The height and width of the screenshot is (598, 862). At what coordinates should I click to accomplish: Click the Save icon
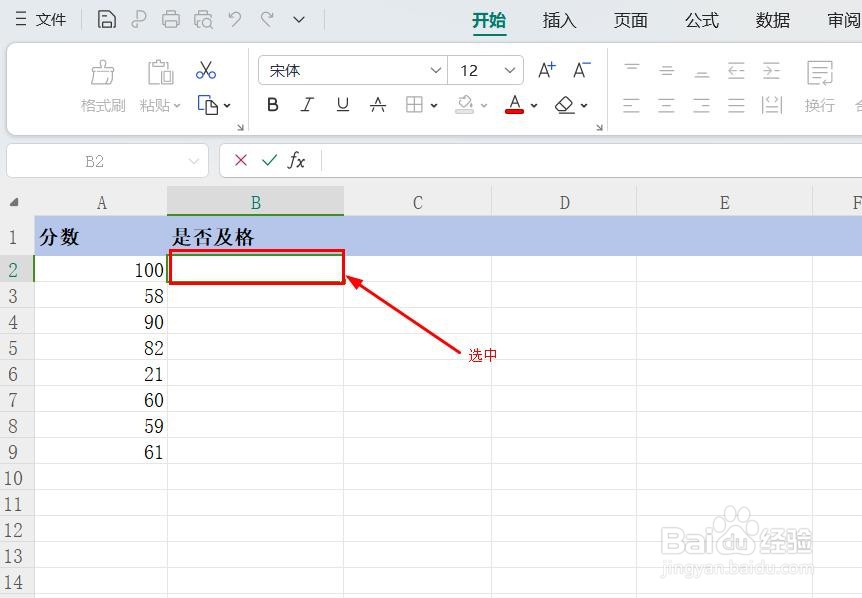[106, 18]
